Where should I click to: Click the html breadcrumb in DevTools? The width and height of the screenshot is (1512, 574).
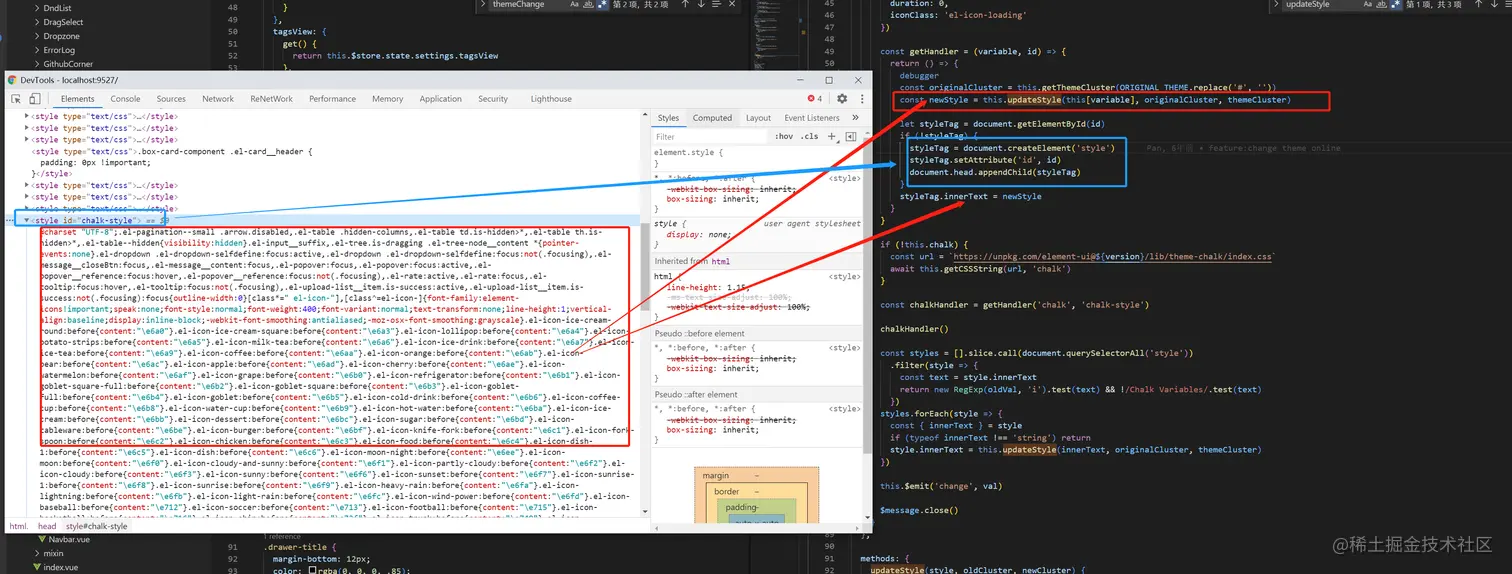[x=17, y=526]
